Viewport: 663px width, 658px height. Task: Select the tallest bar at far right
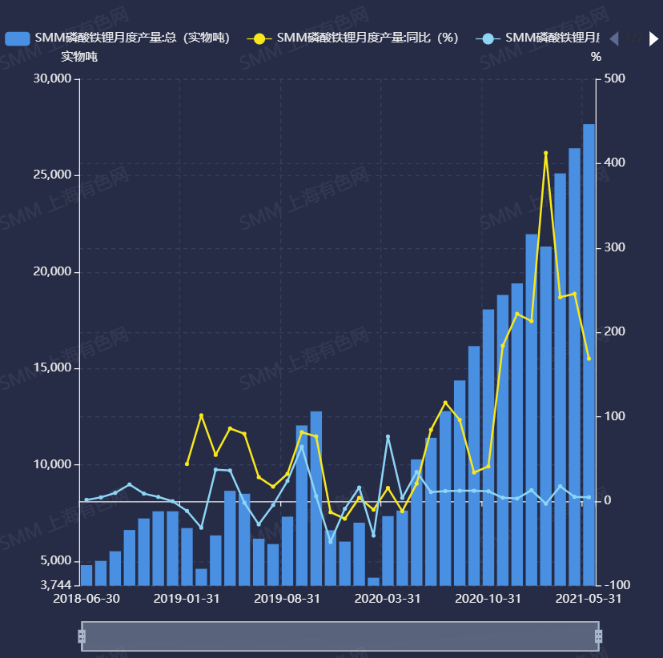[589, 355]
